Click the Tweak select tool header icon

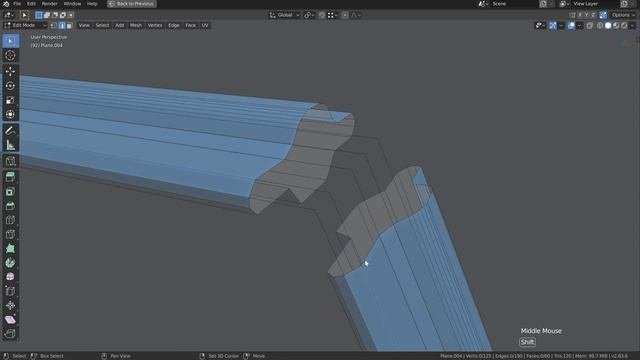coord(24,15)
